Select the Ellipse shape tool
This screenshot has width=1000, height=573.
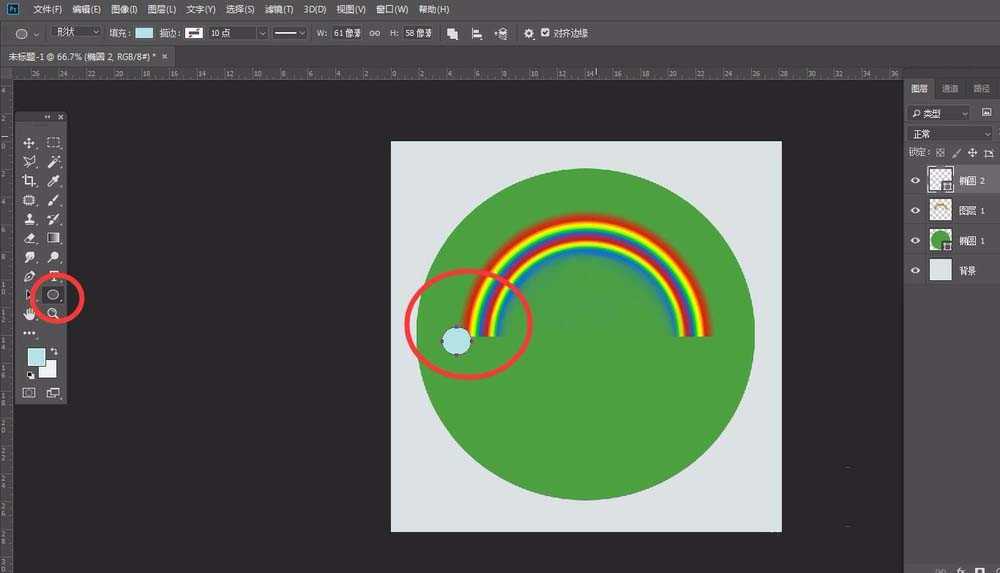pyautogui.click(x=54, y=295)
